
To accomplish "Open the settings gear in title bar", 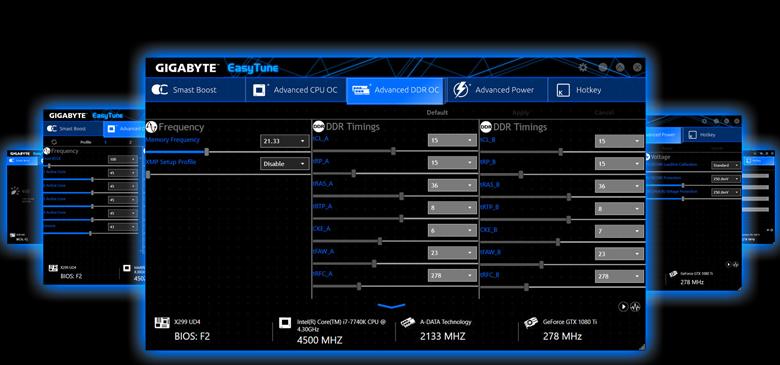I will tap(583, 68).
